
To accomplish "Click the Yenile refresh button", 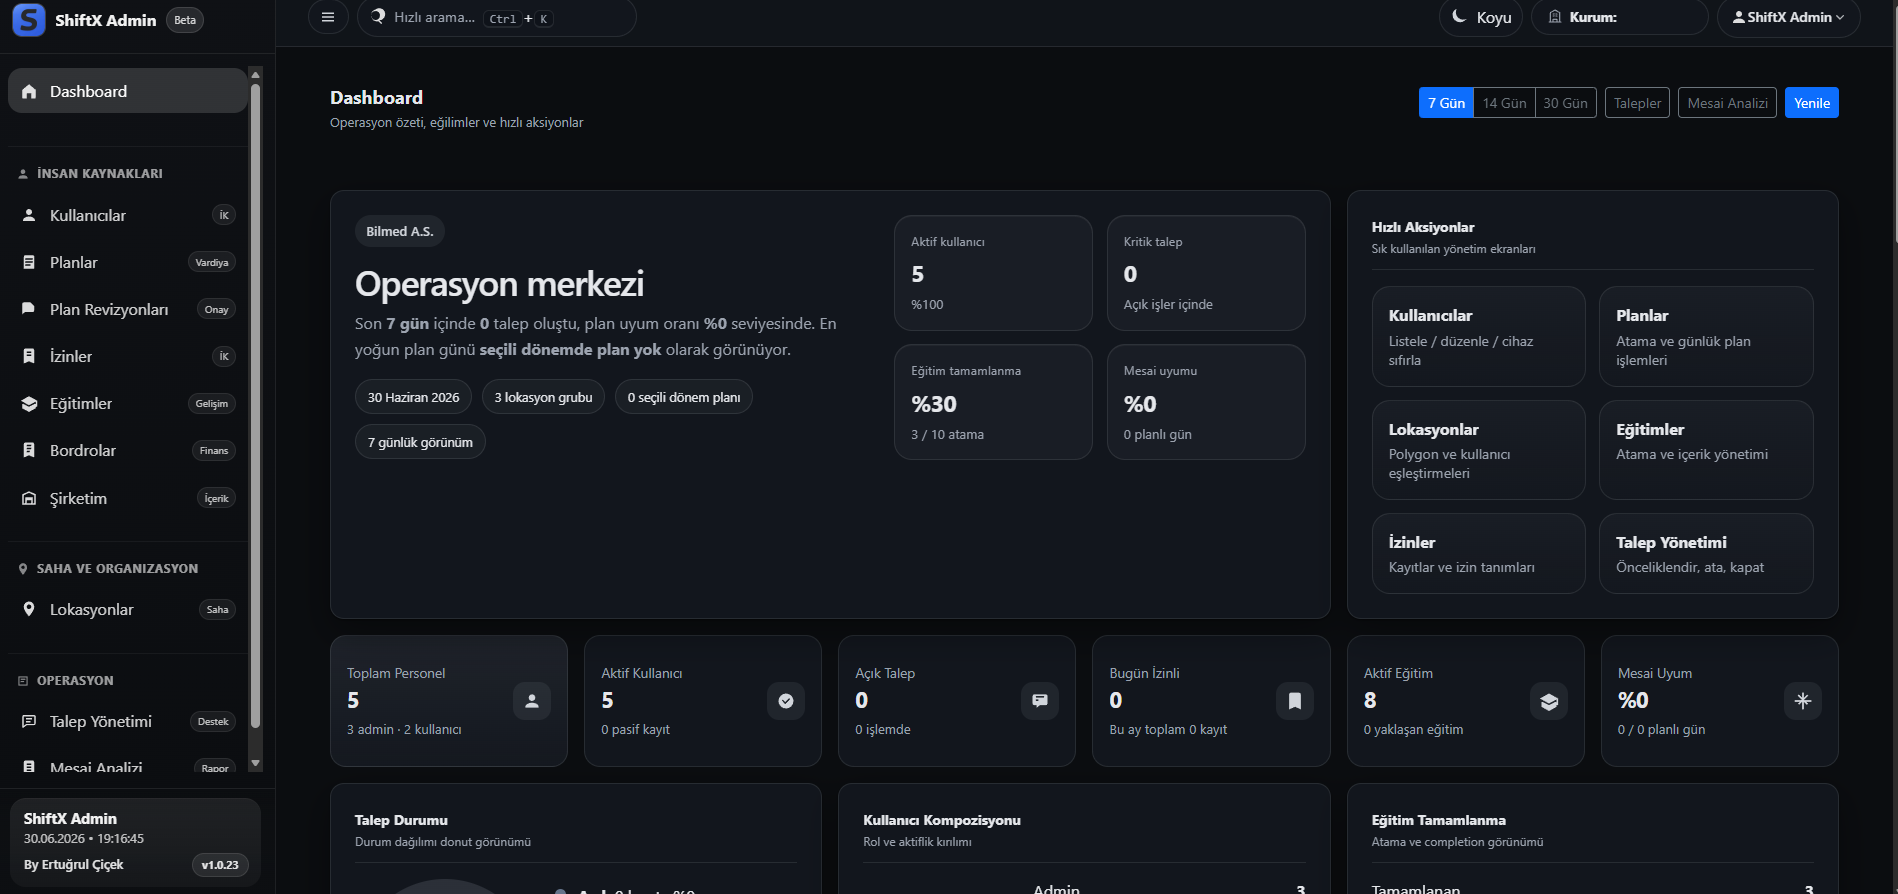I will [1811, 103].
